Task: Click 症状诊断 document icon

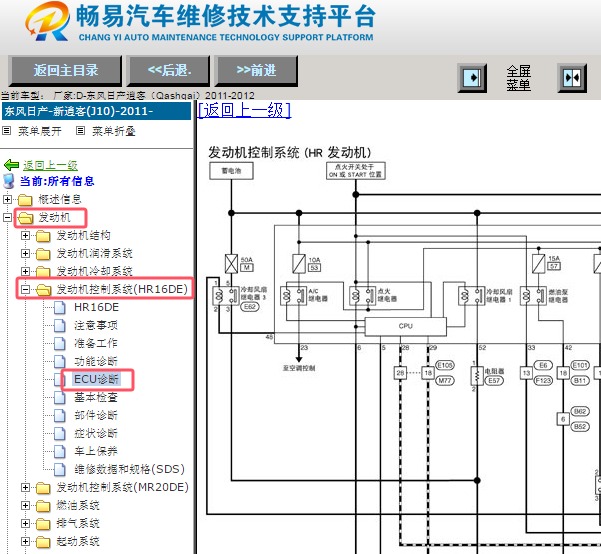Action: point(60,434)
